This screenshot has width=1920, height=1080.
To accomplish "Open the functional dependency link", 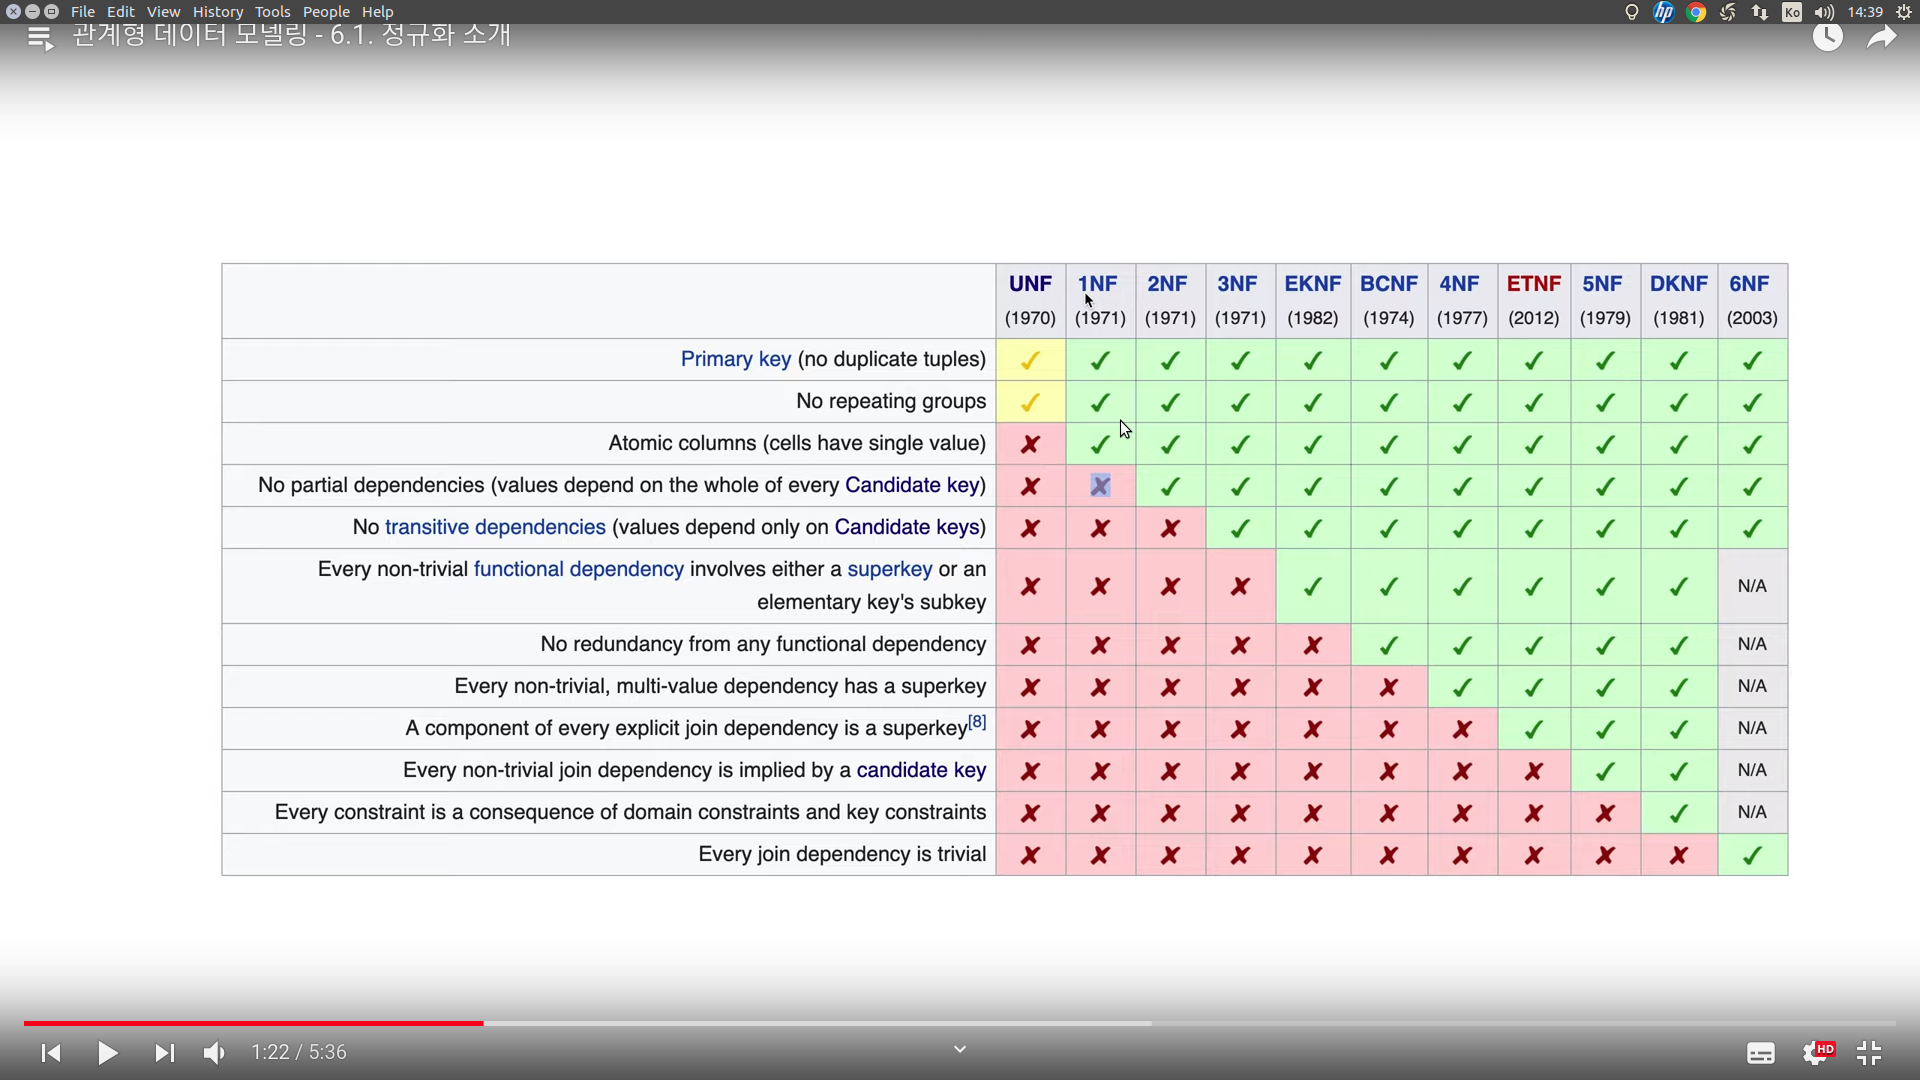I will pyautogui.click(x=579, y=569).
